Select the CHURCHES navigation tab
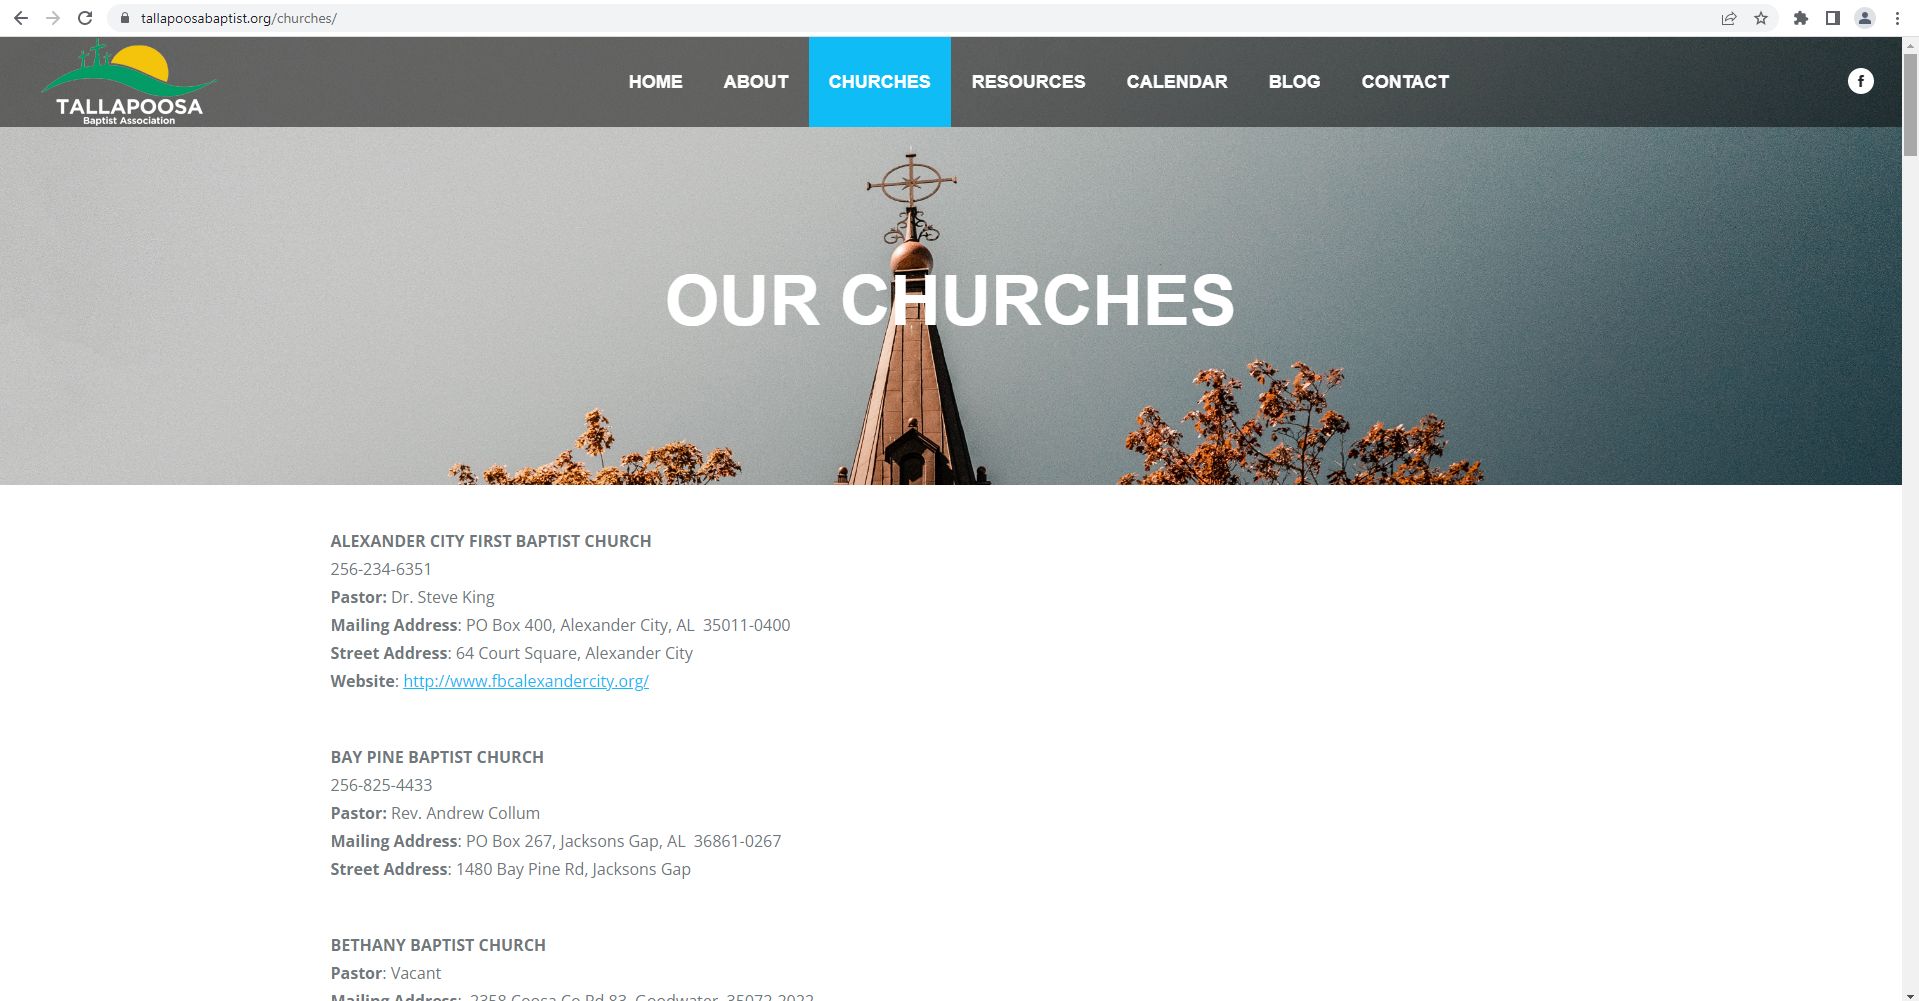 879,82
